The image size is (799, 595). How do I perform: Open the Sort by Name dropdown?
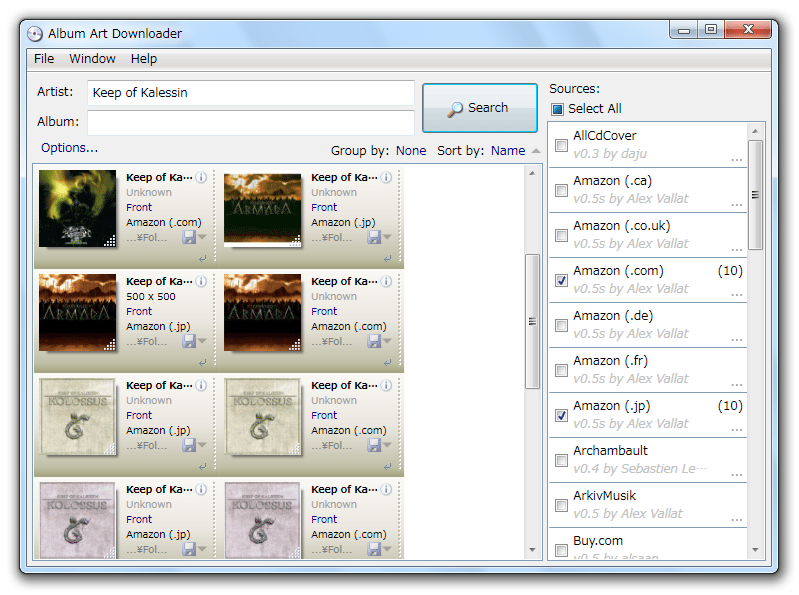pyautogui.click(x=508, y=151)
